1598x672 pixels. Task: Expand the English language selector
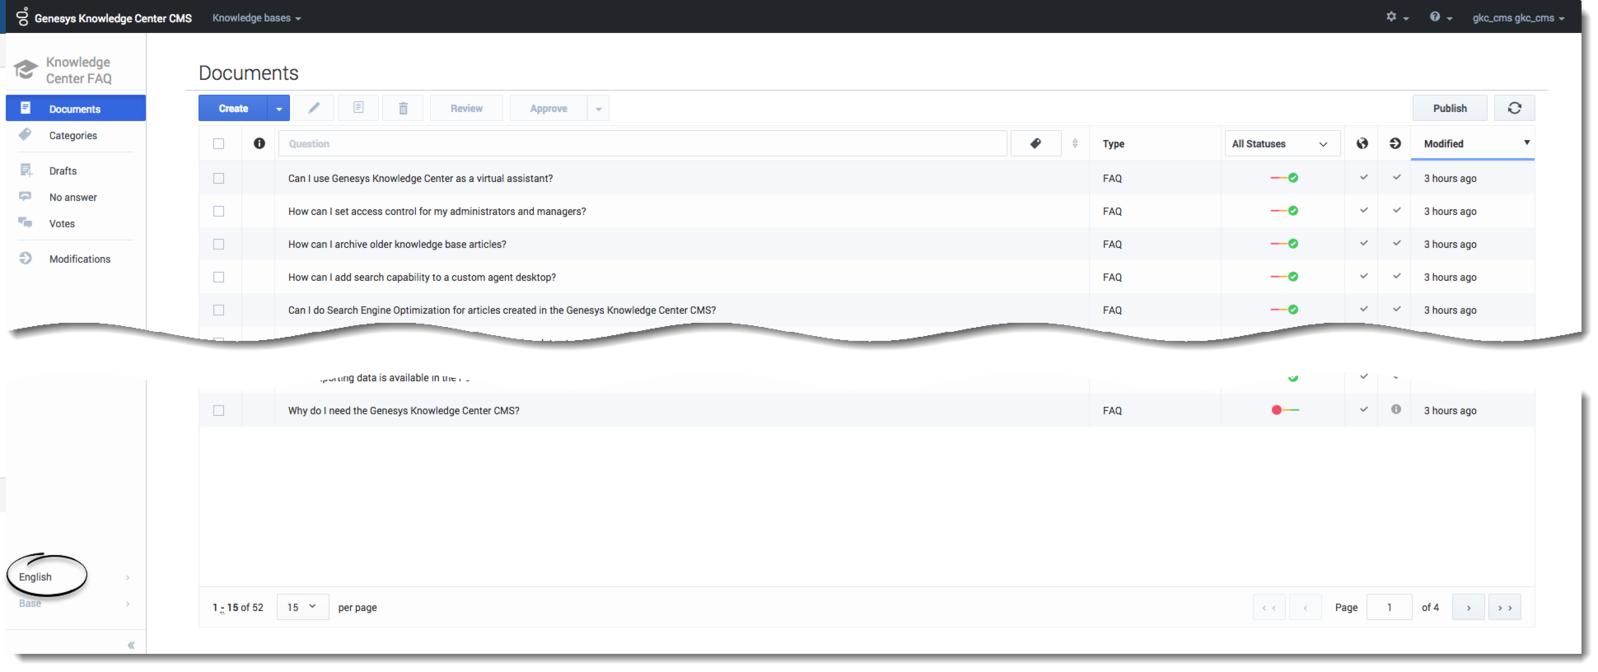coord(74,577)
